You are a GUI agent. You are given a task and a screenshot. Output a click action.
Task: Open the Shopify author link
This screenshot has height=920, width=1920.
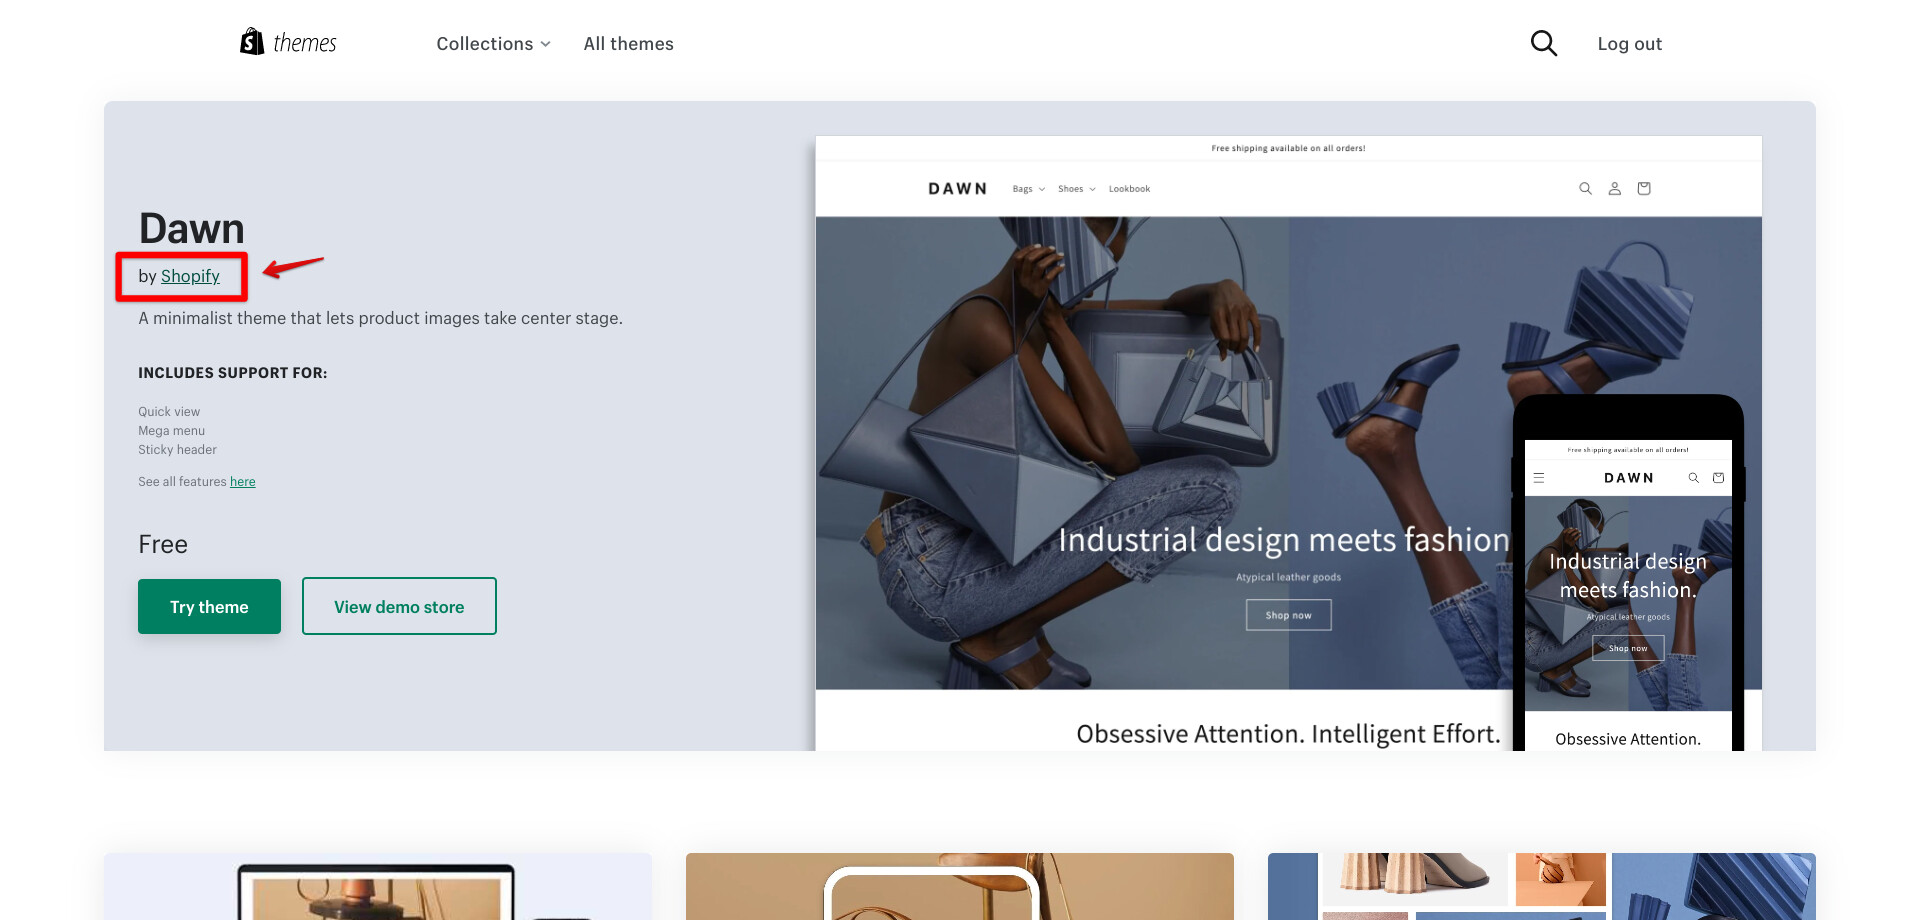click(190, 276)
